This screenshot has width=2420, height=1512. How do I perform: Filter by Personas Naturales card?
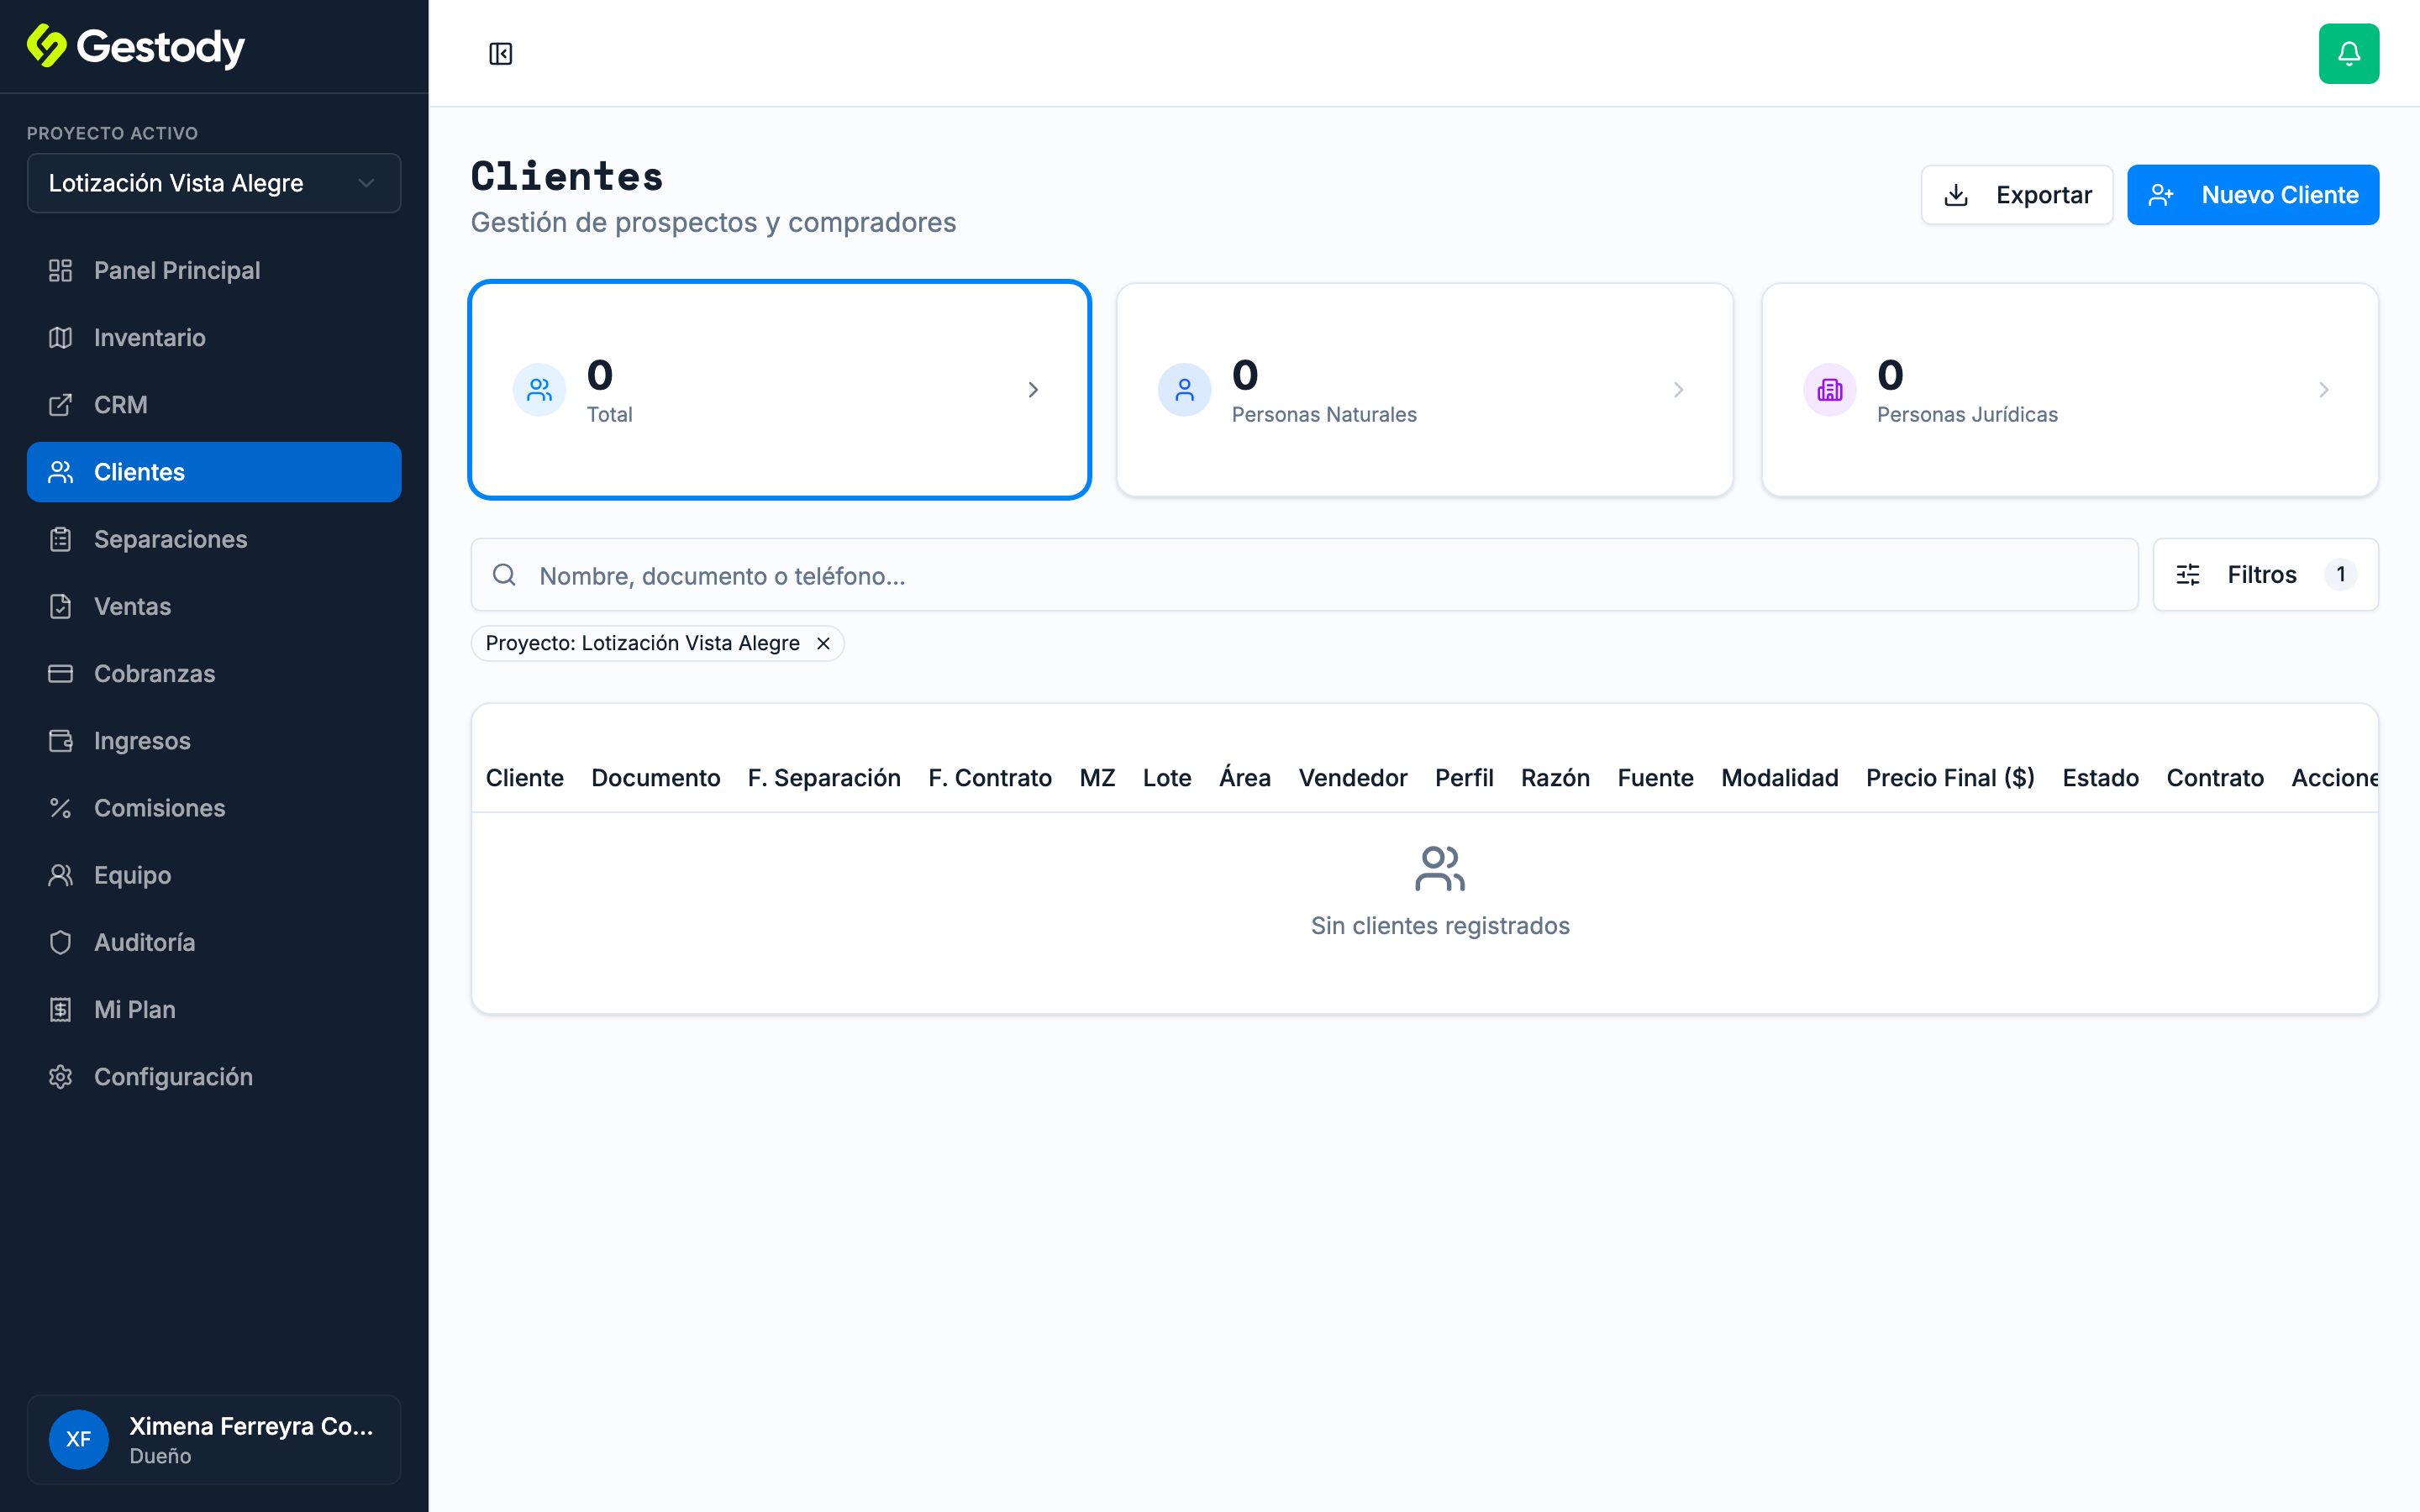tap(1424, 390)
